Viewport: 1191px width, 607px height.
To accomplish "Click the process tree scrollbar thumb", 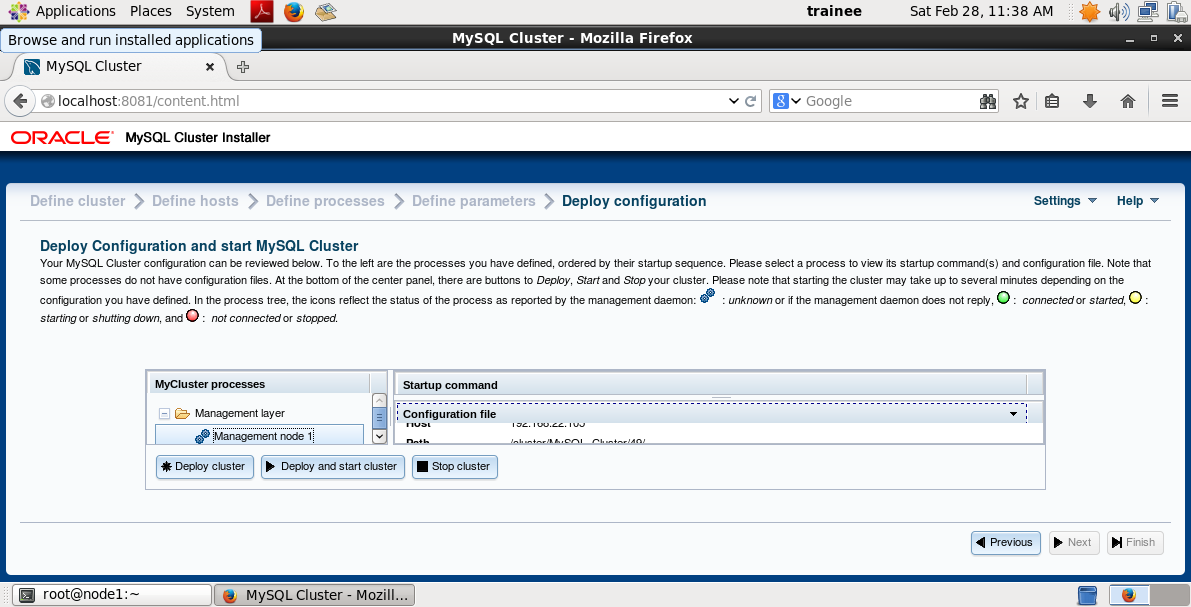I will pos(379,419).
